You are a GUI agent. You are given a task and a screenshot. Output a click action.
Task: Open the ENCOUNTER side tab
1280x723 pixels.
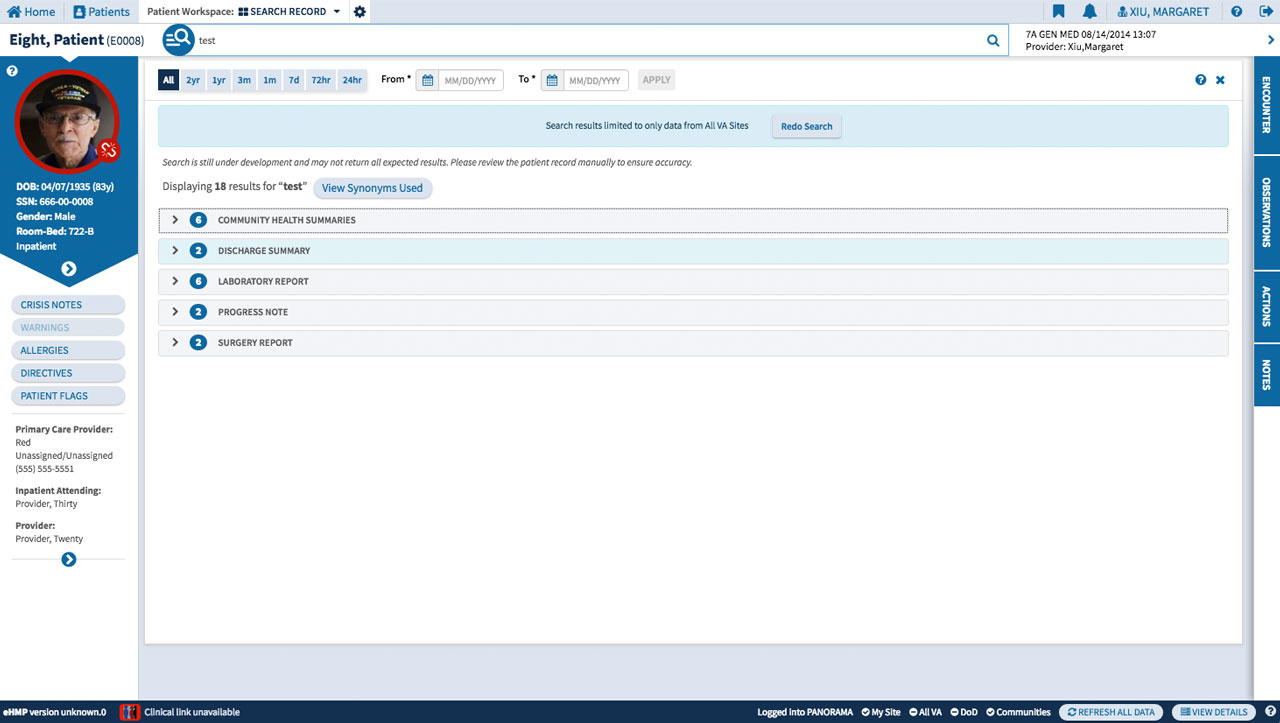point(1267,105)
